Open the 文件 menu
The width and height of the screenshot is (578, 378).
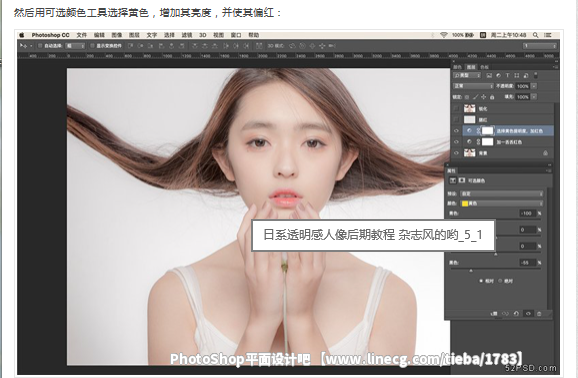click(81, 35)
